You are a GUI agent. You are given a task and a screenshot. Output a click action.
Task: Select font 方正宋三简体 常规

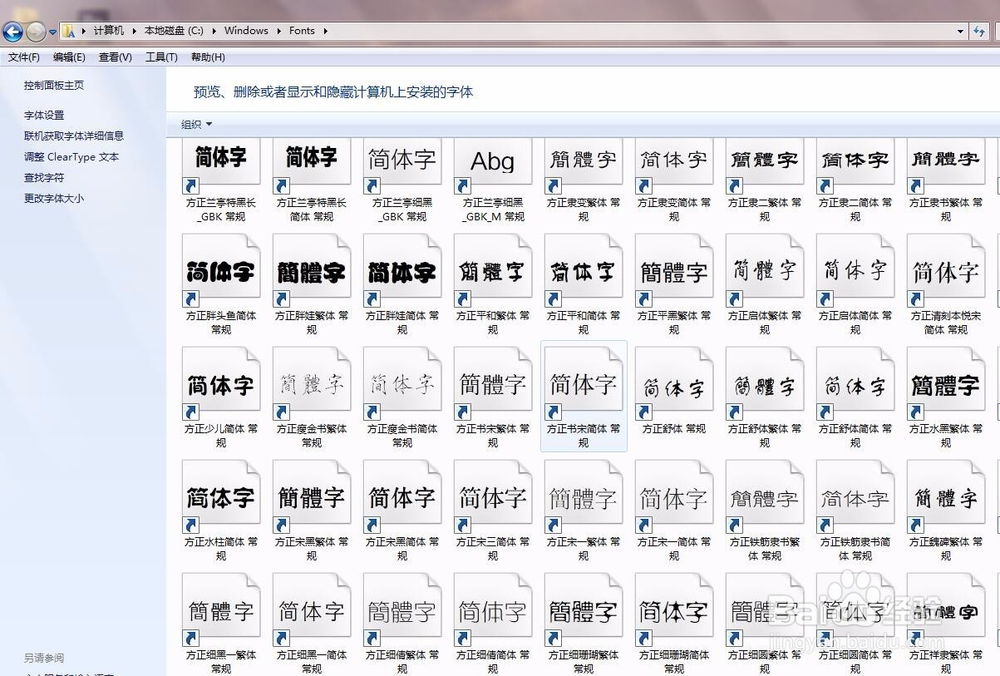[x=492, y=510]
